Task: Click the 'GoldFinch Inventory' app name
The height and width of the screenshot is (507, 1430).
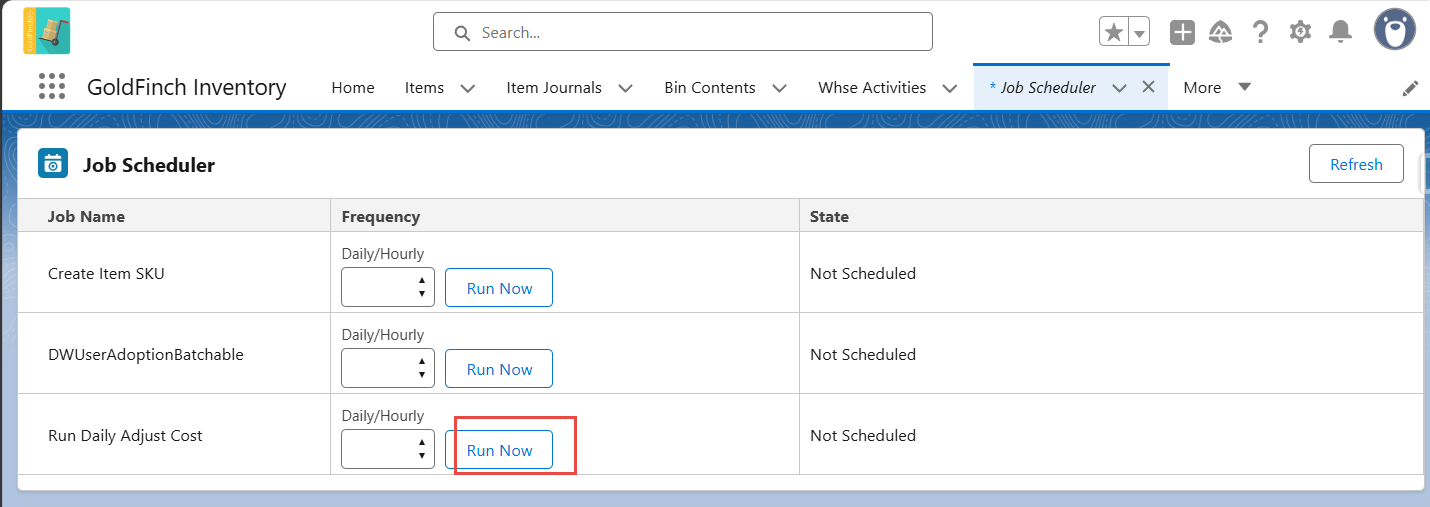Action: (187, 87)
